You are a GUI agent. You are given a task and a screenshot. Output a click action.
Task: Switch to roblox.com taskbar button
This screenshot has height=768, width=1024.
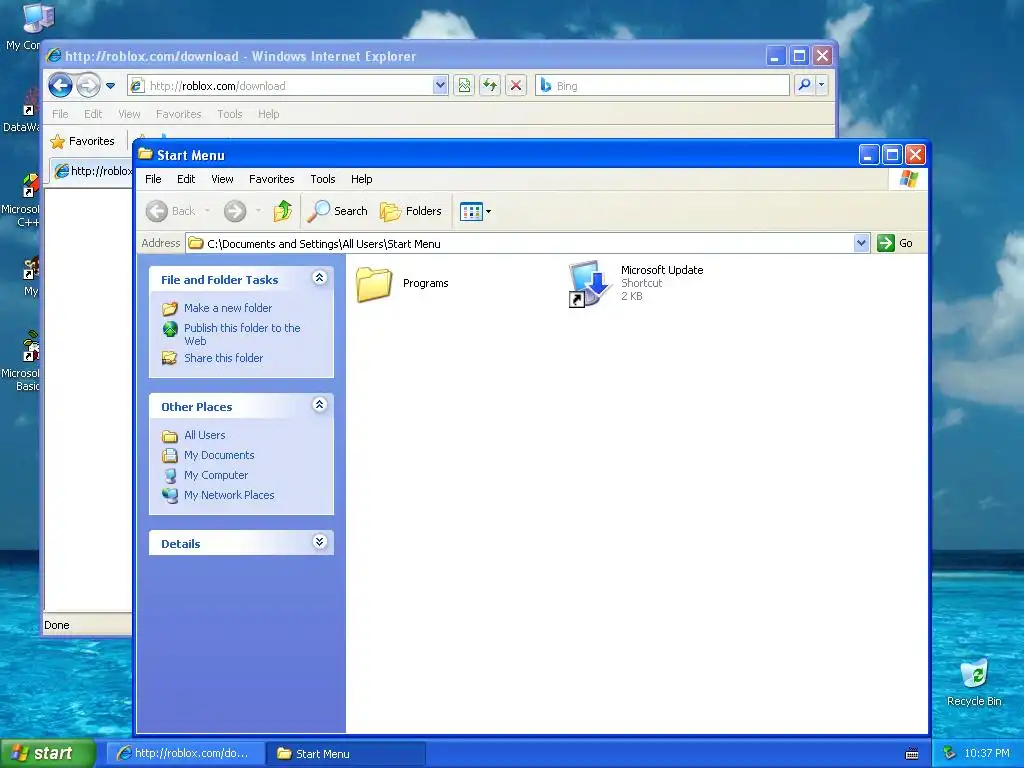click(185, 754)
